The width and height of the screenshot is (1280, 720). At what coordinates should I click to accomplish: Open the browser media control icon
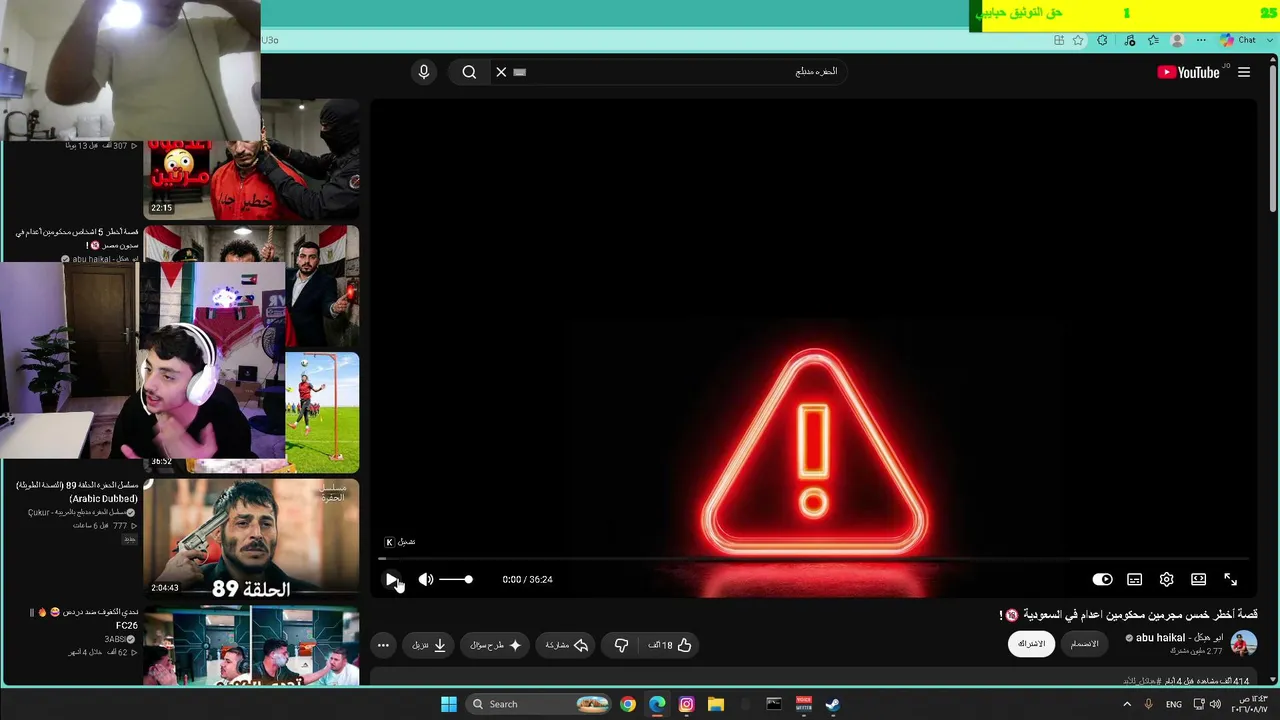1130,40
